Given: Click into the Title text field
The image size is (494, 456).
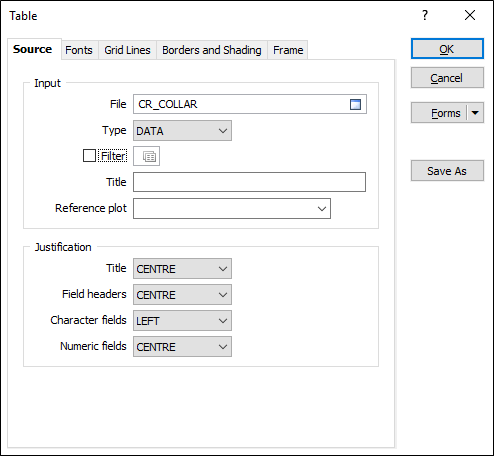Looking at the screenshot, I should [249, 182].
